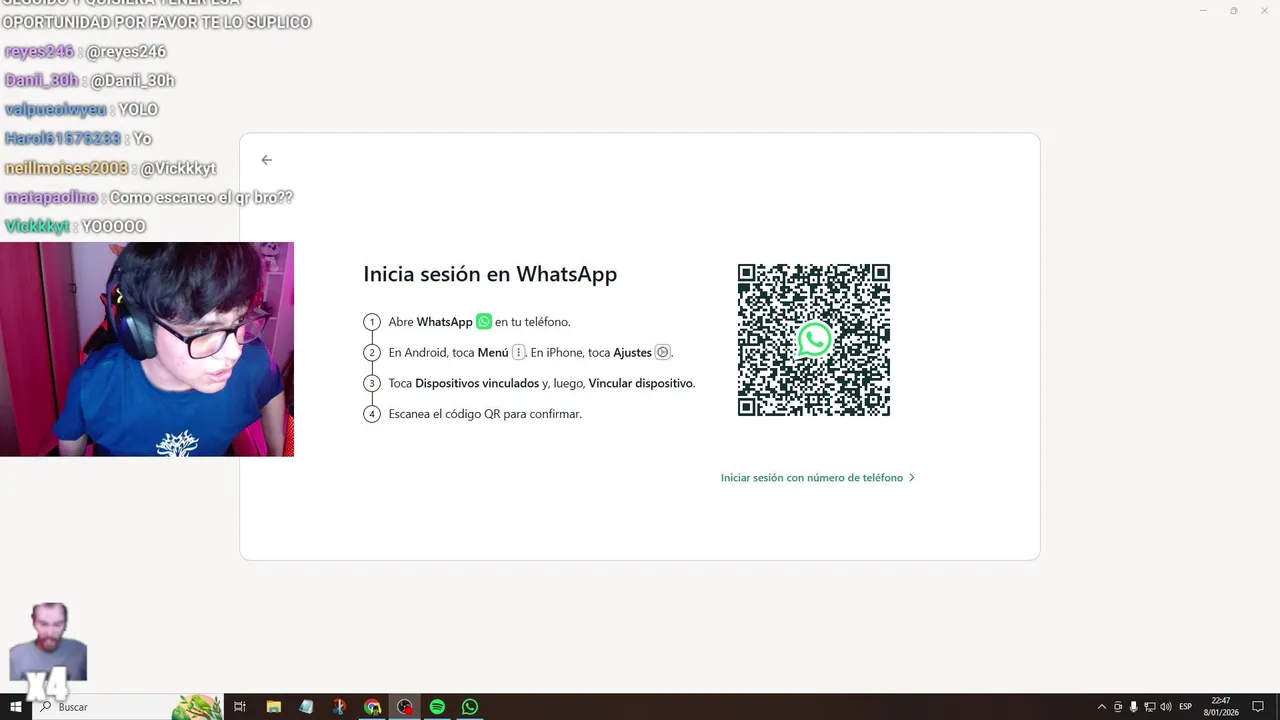Open the clock showing 22:47

click(x=1221, y=707)
